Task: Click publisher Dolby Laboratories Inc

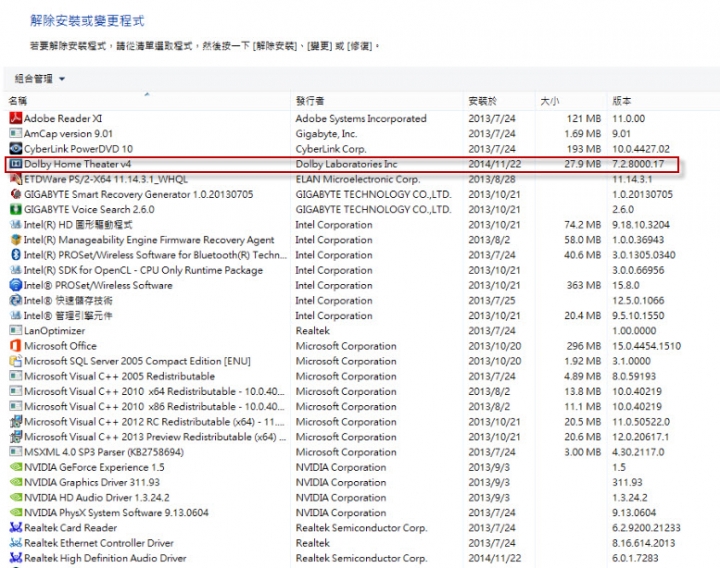Action: [x=346, y=164]
